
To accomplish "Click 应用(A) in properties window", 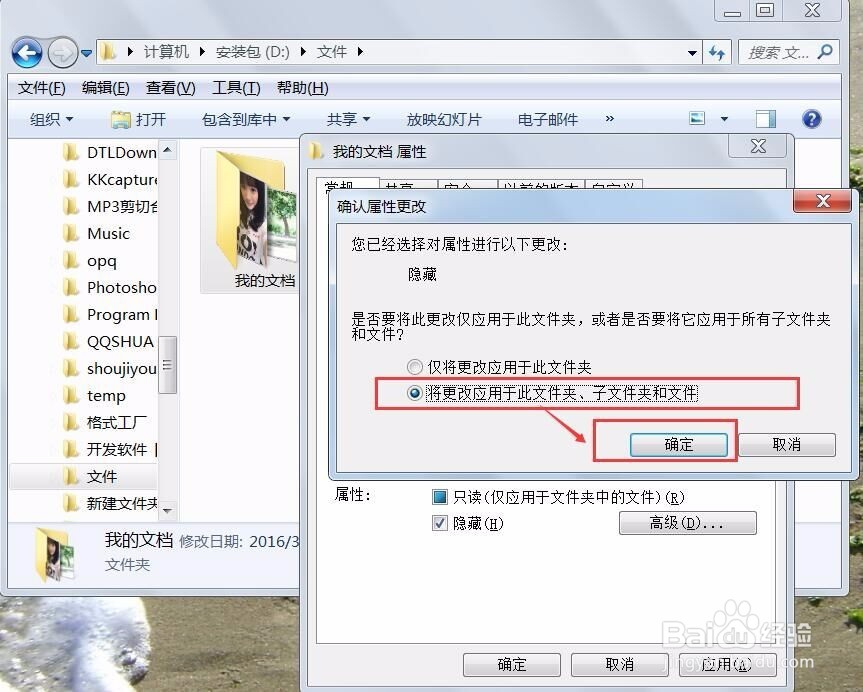I will 728,664.
